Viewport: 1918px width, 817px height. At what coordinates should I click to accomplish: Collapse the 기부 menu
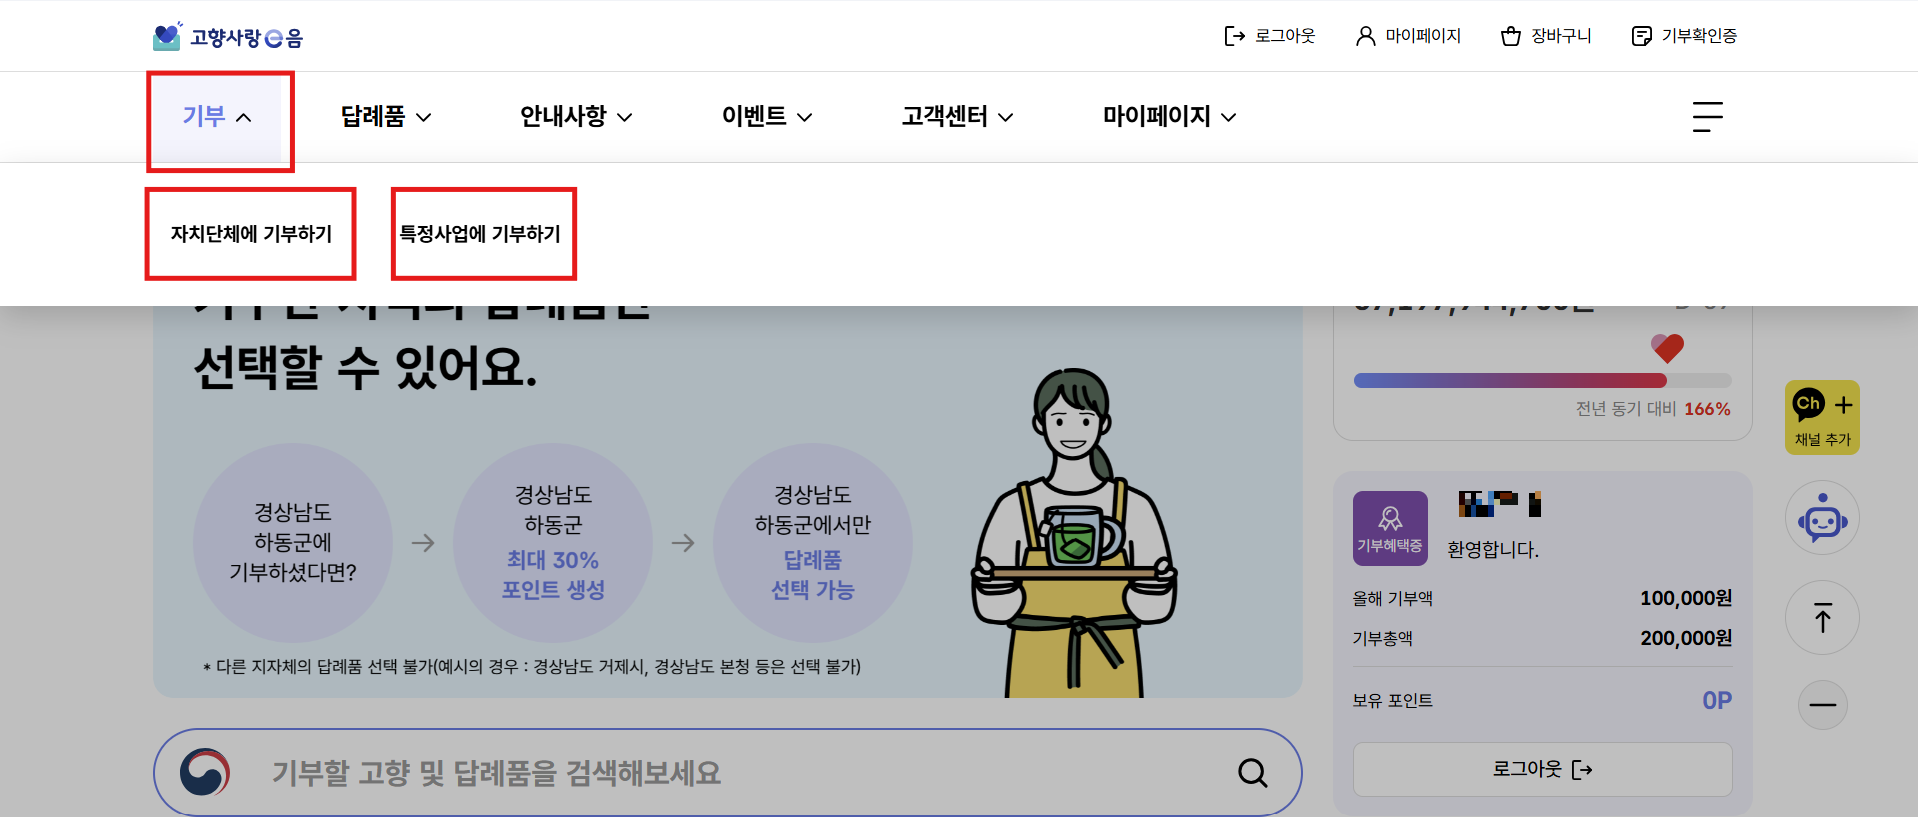click(x=218, y=116)
